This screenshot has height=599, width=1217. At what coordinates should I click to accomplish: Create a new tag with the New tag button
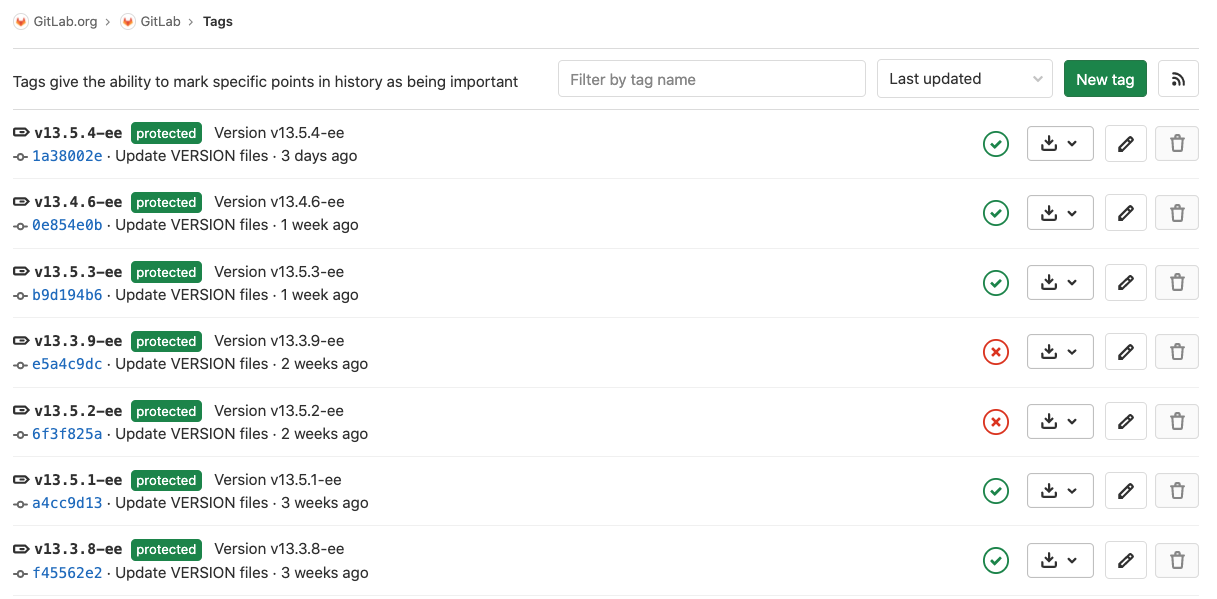(x=1105, y=78)
